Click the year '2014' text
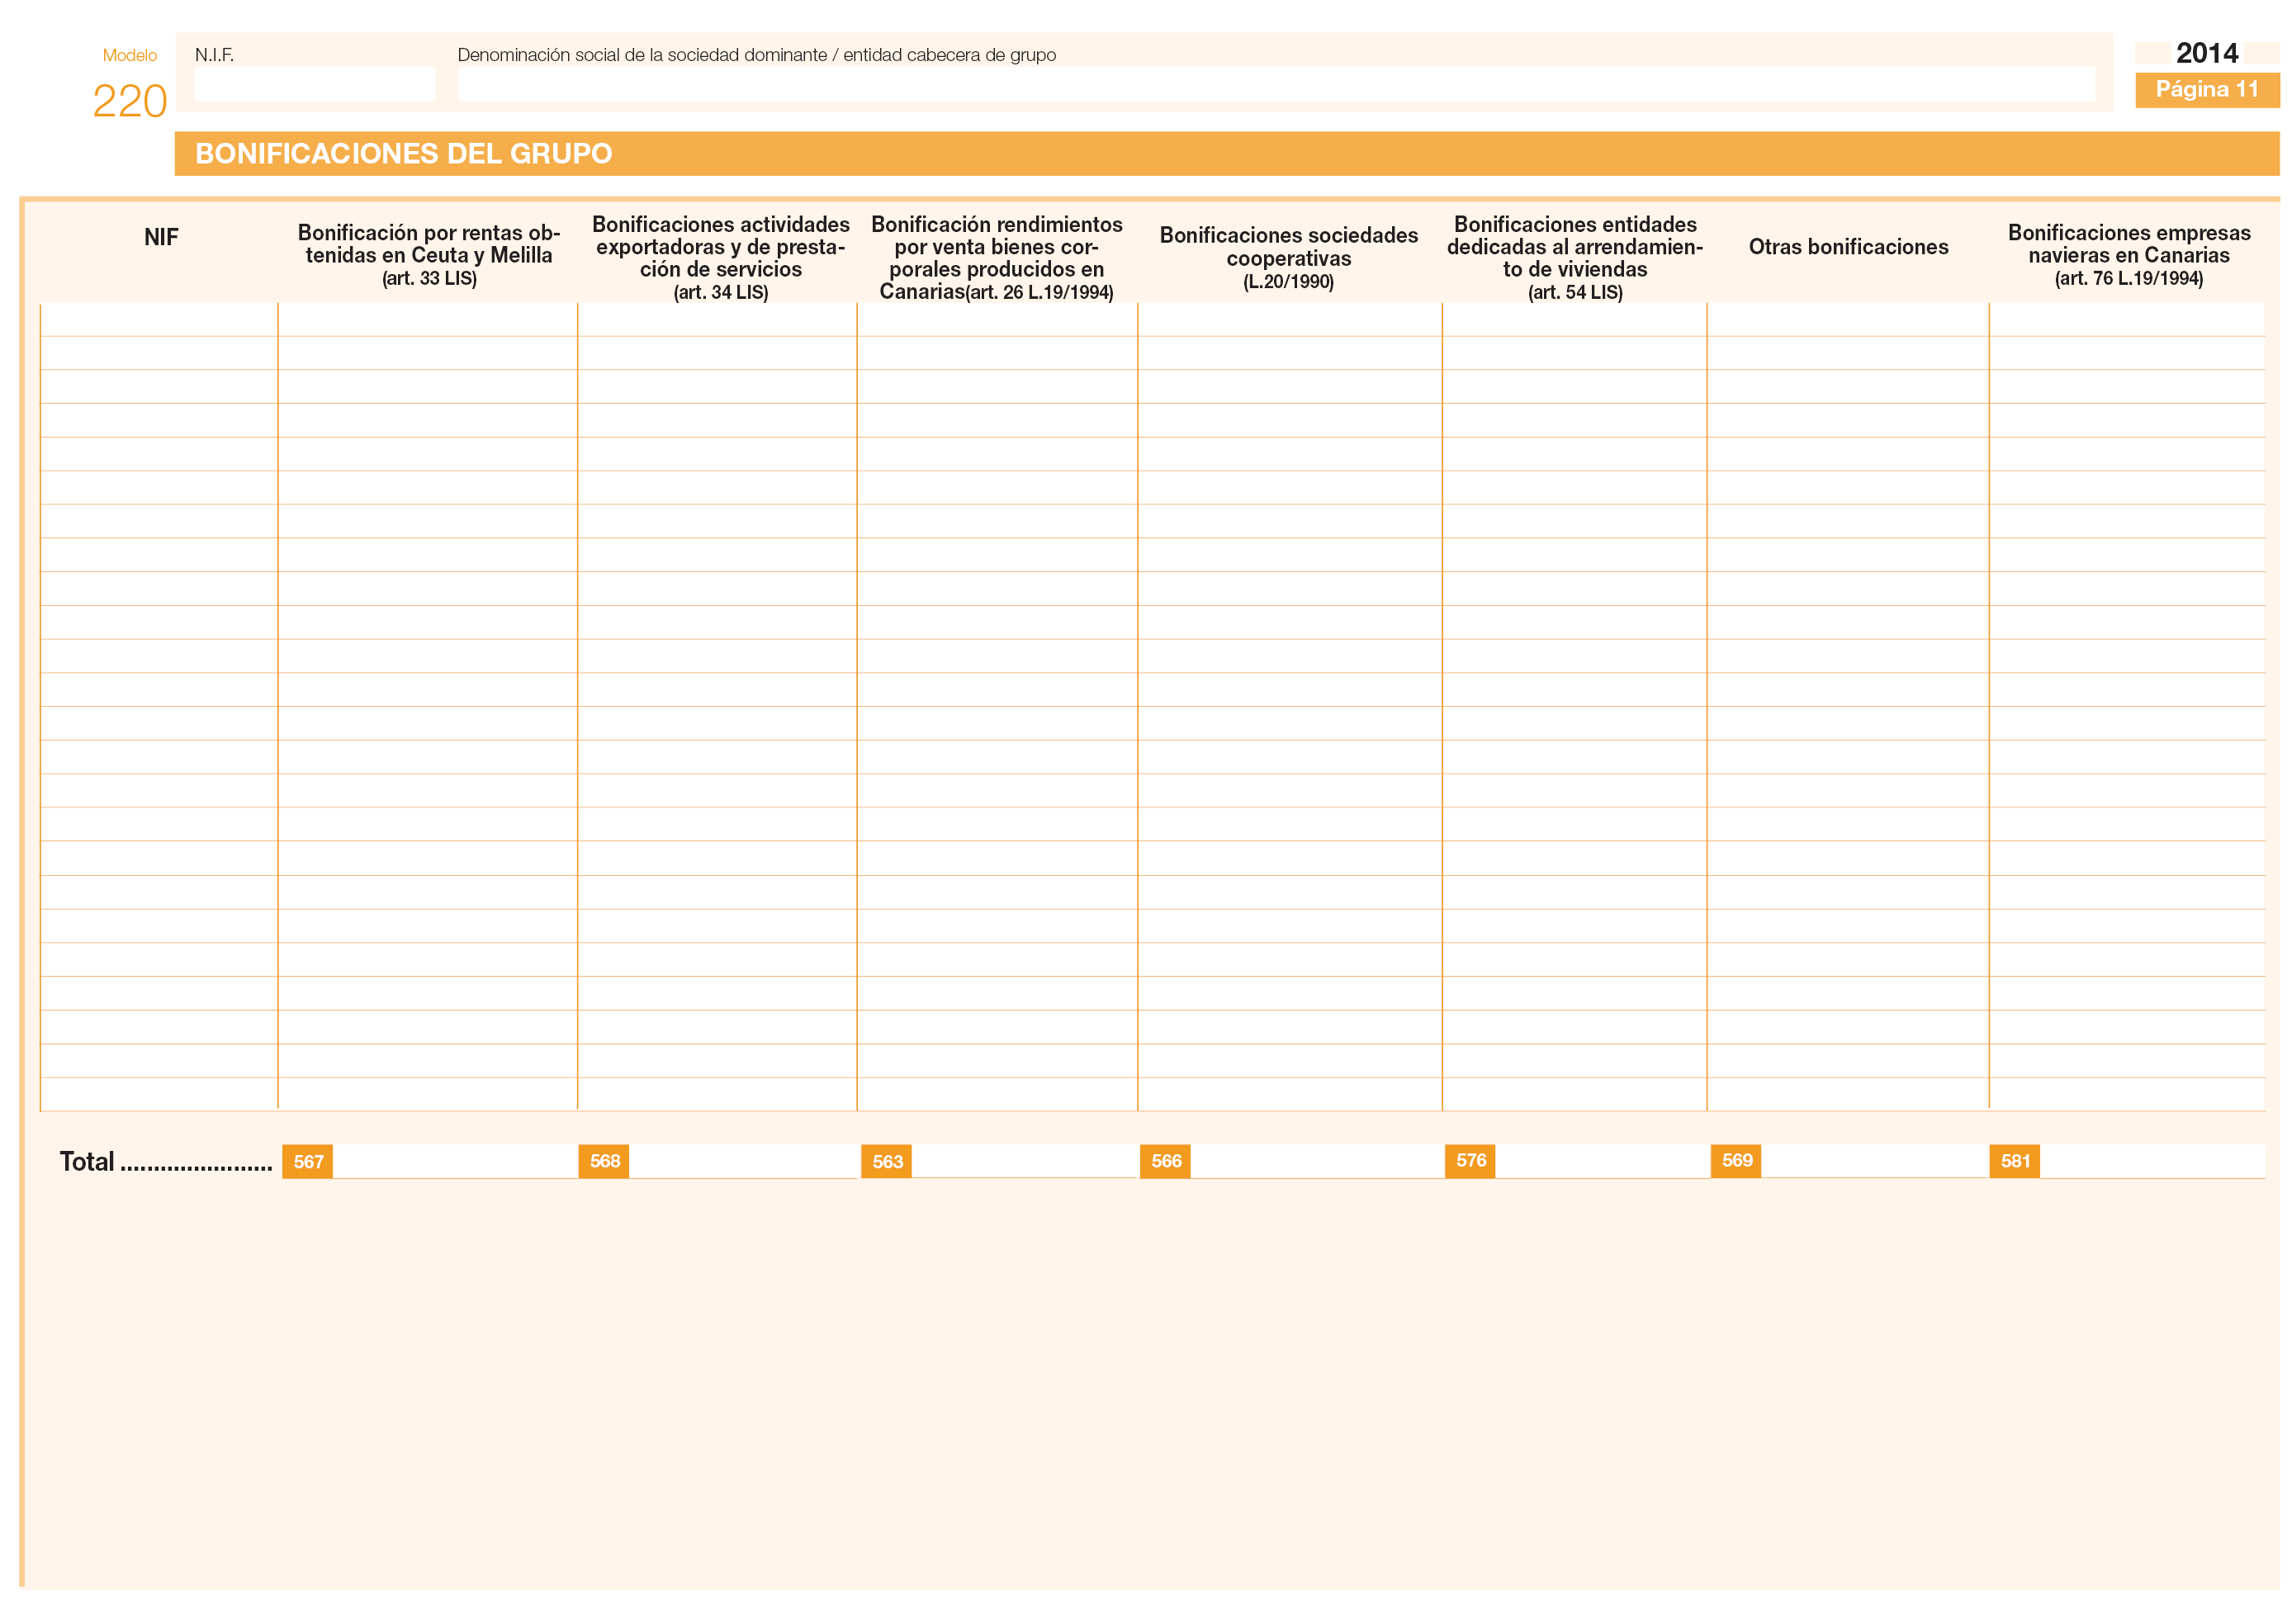Image resolution: width=2292 pixels, height=1624 pixels. (x=2207, y=53)
